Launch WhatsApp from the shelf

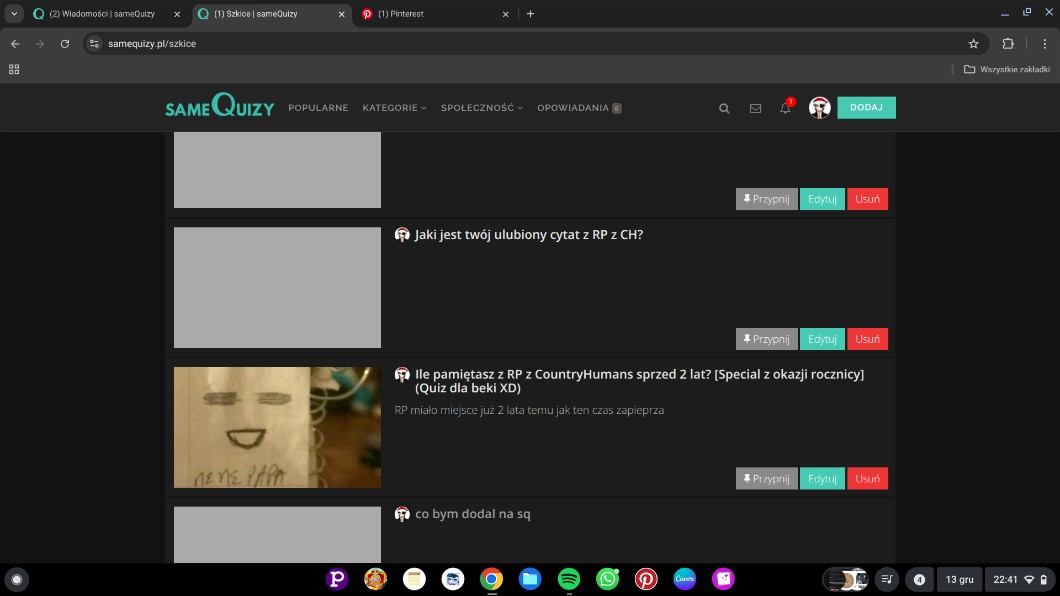(607, 579)
